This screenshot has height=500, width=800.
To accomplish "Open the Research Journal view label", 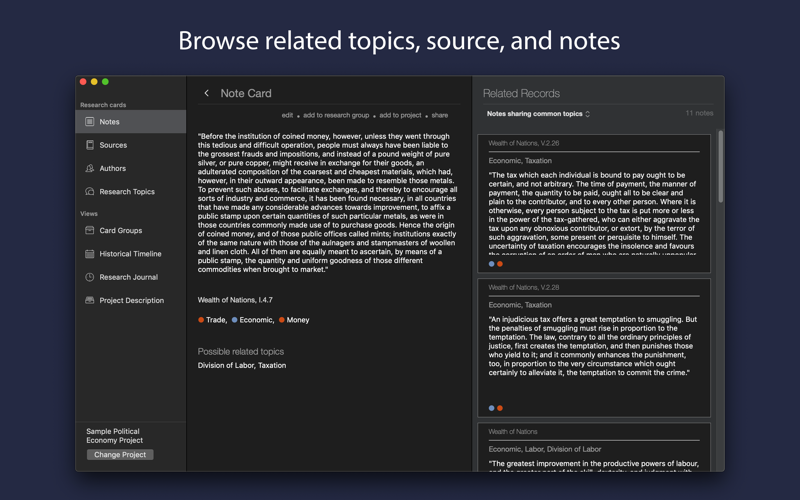I will (129, 277).
